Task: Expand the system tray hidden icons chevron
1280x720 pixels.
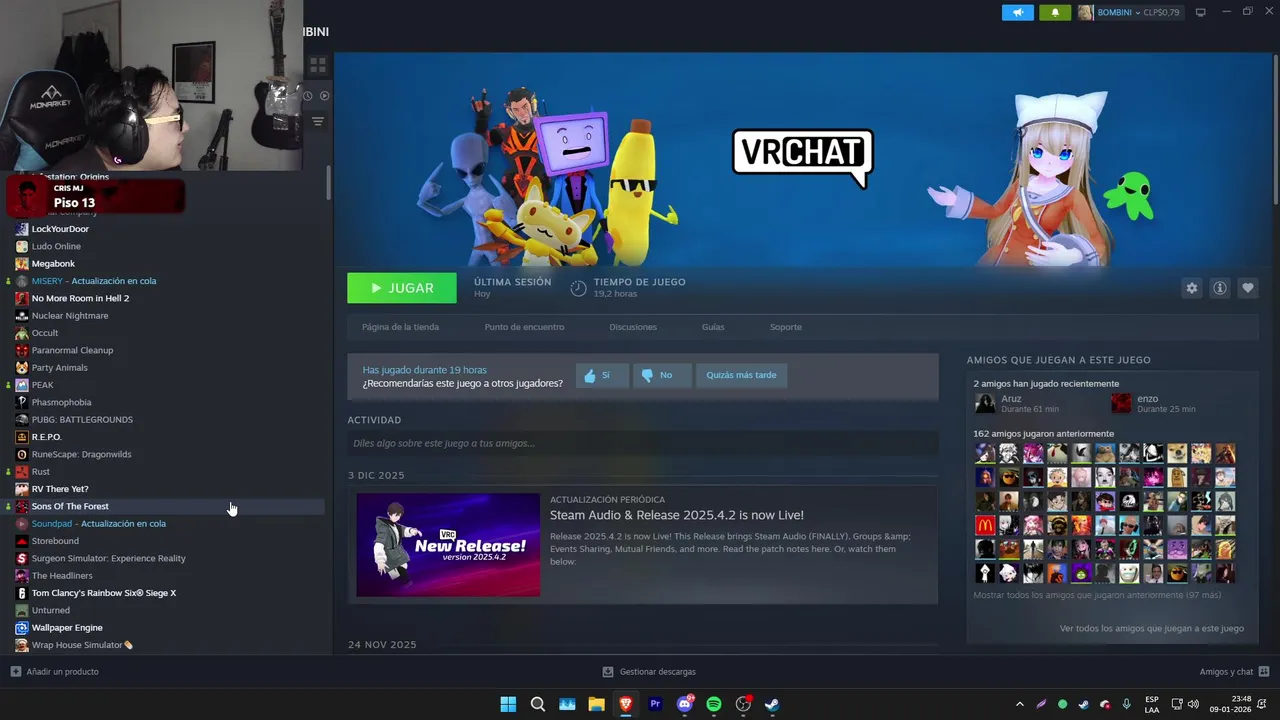Action: [x=1020, y=704]
